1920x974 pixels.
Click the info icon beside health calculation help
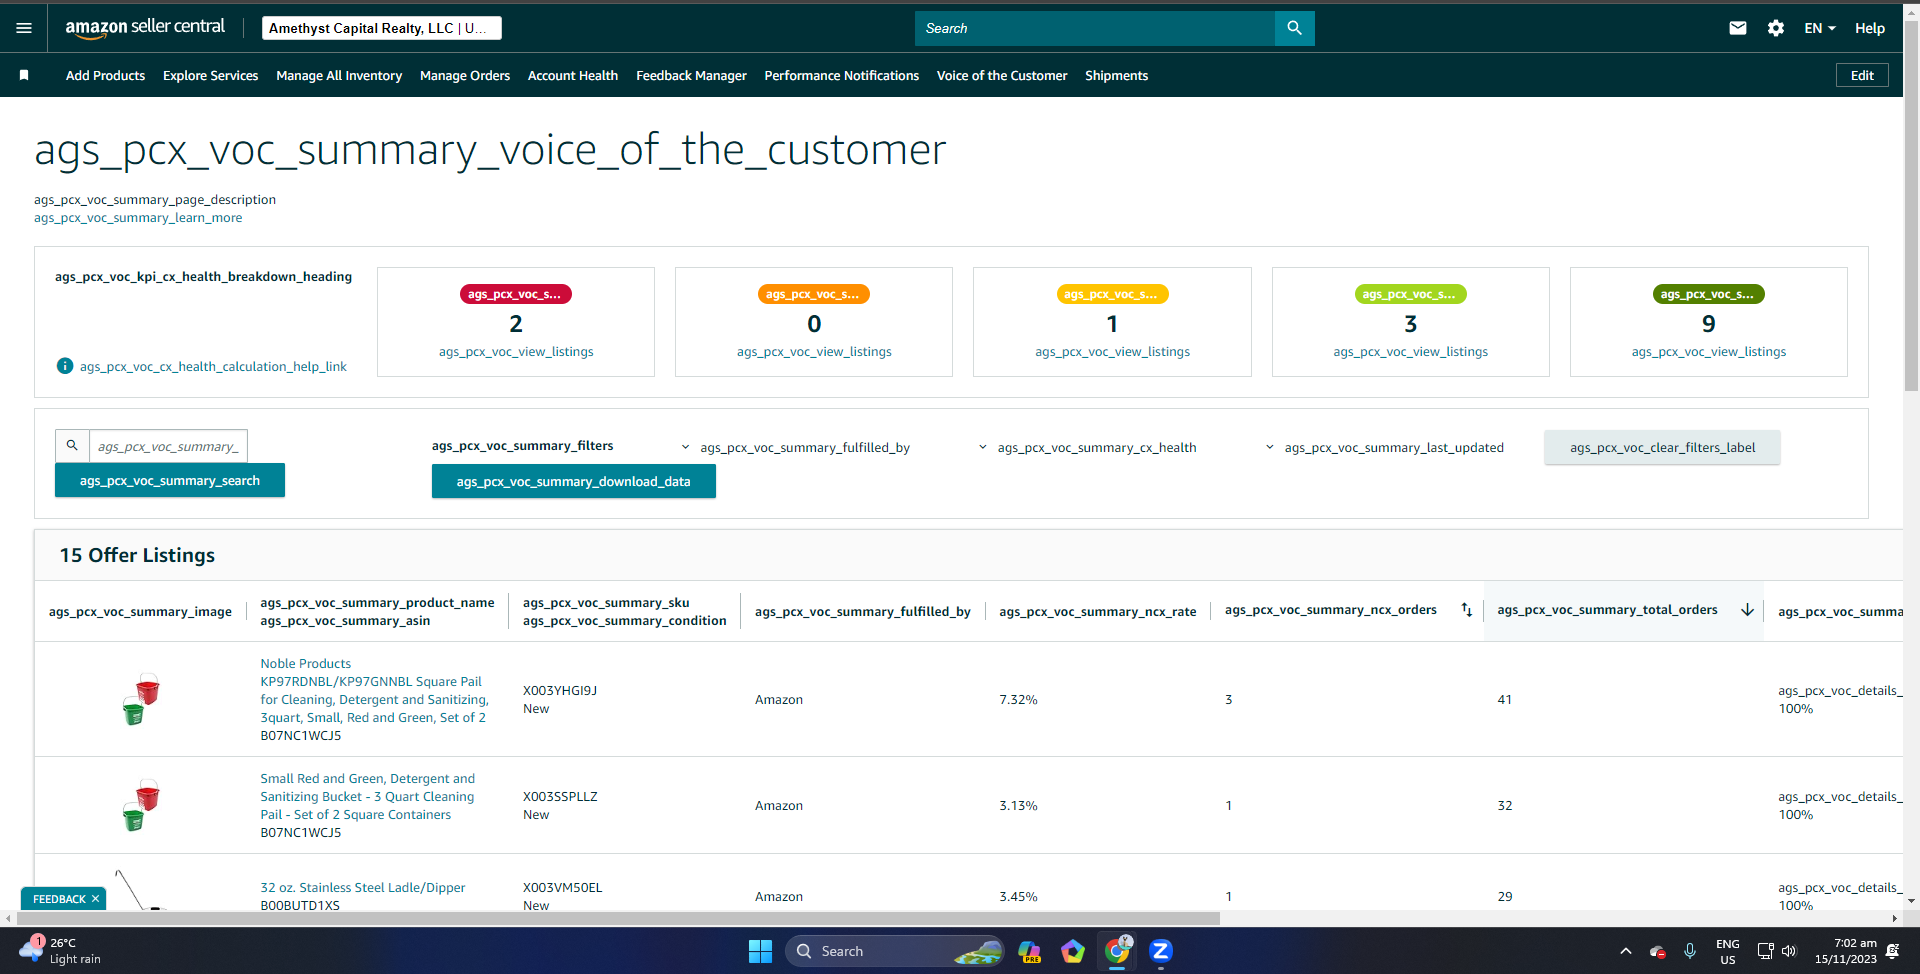click(65, 366)
